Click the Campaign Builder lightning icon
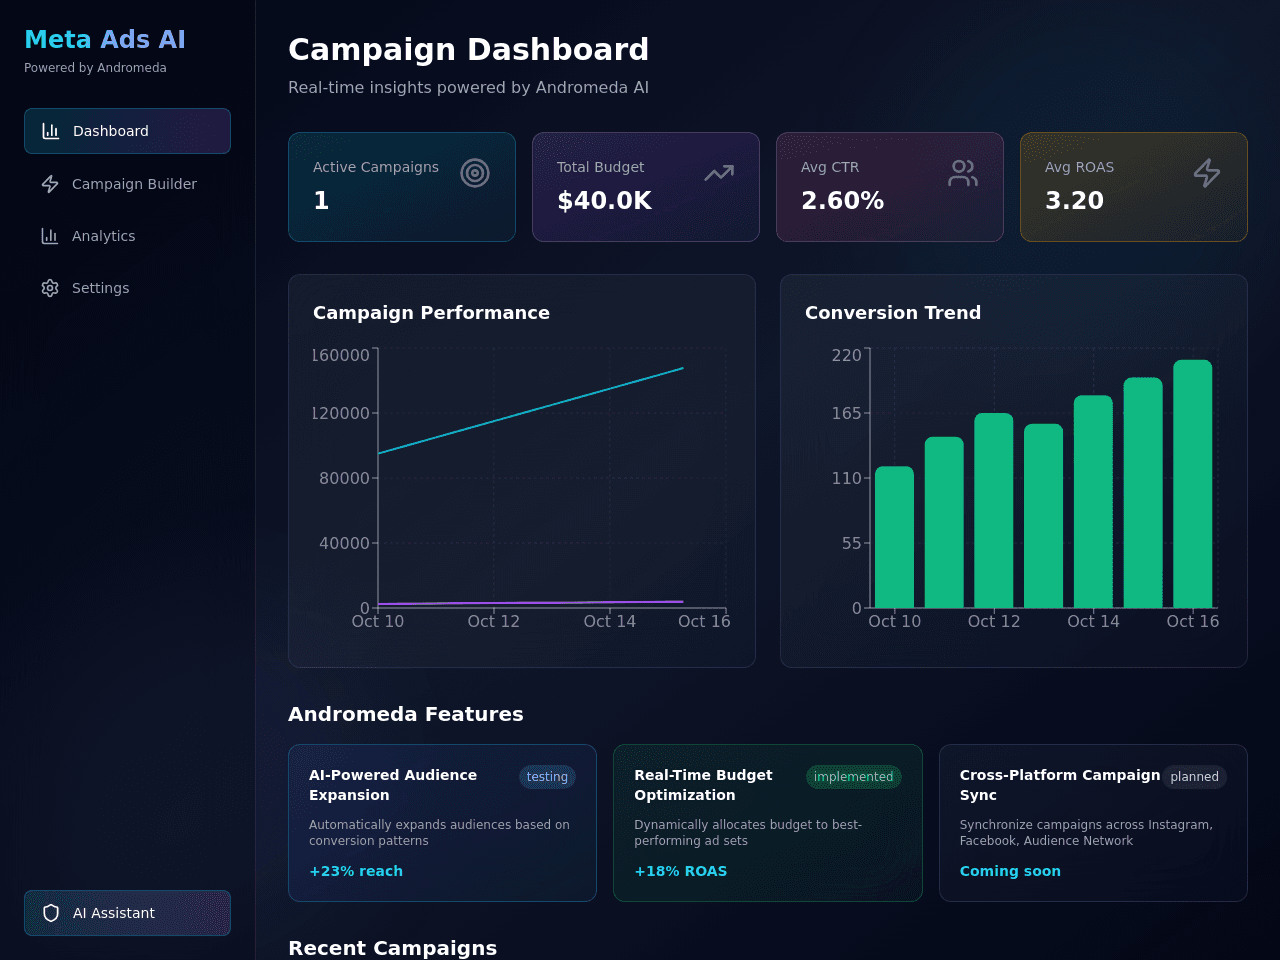This screenshot has height=960, width=1280. click(x=50, y=184)
